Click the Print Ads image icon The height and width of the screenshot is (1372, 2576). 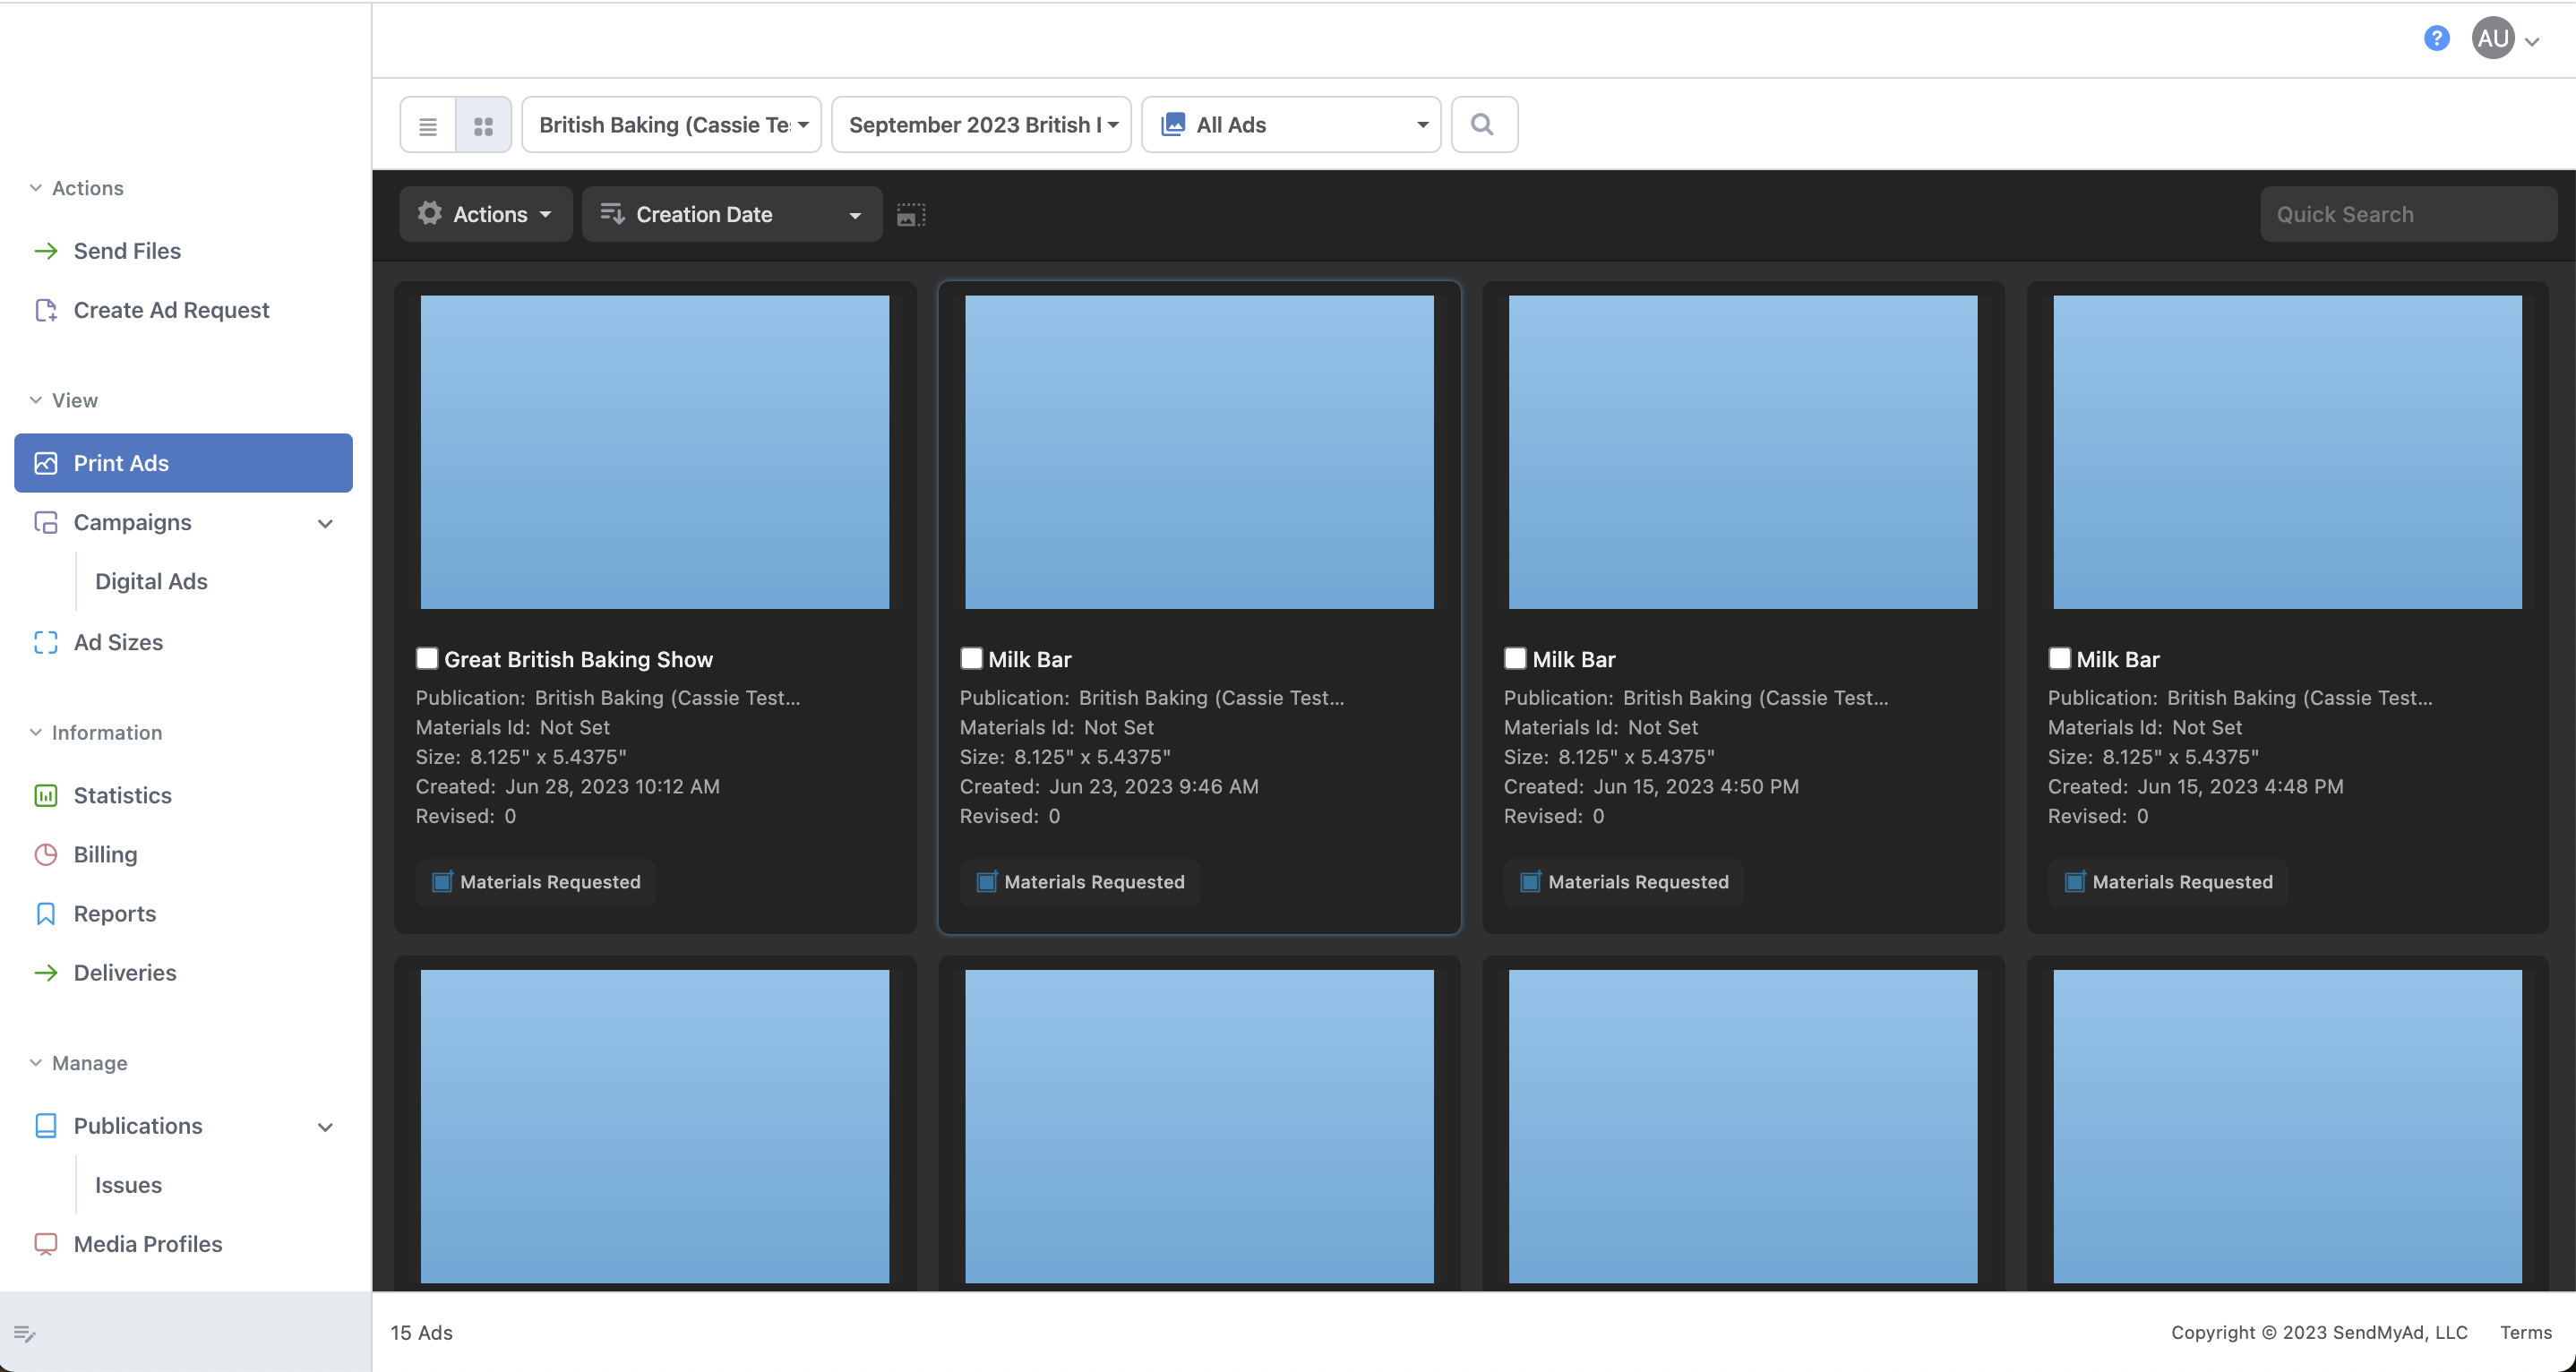(x=46, y=463)
